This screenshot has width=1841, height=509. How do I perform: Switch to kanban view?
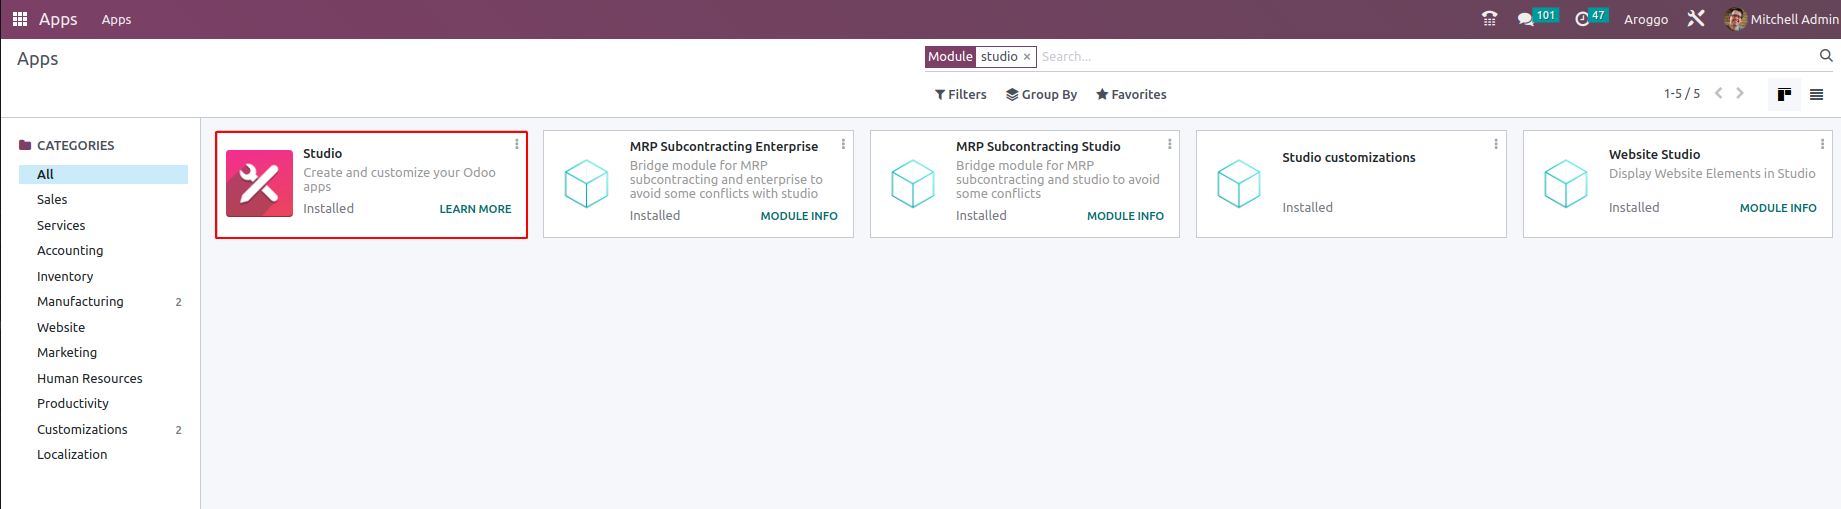click(x=1784, y=94)
